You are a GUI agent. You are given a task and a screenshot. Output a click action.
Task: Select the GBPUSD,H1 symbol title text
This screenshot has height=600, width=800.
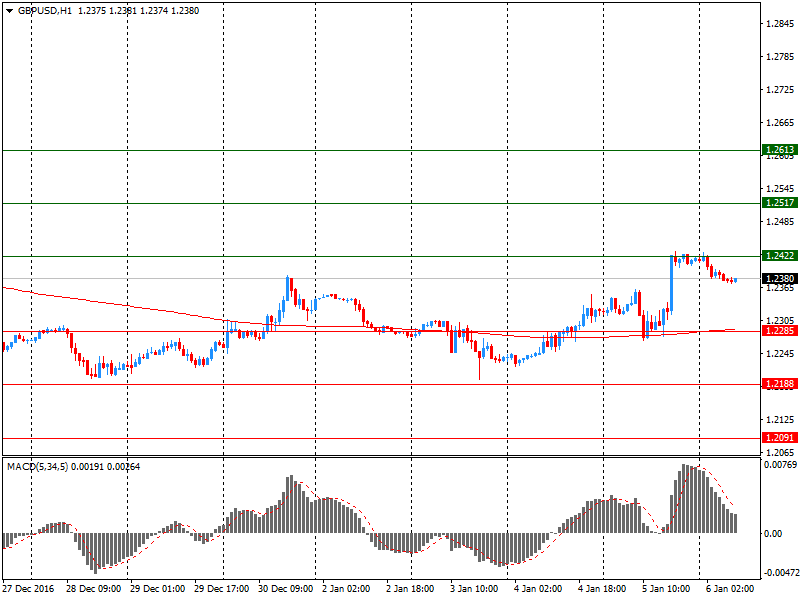[45, 11]
